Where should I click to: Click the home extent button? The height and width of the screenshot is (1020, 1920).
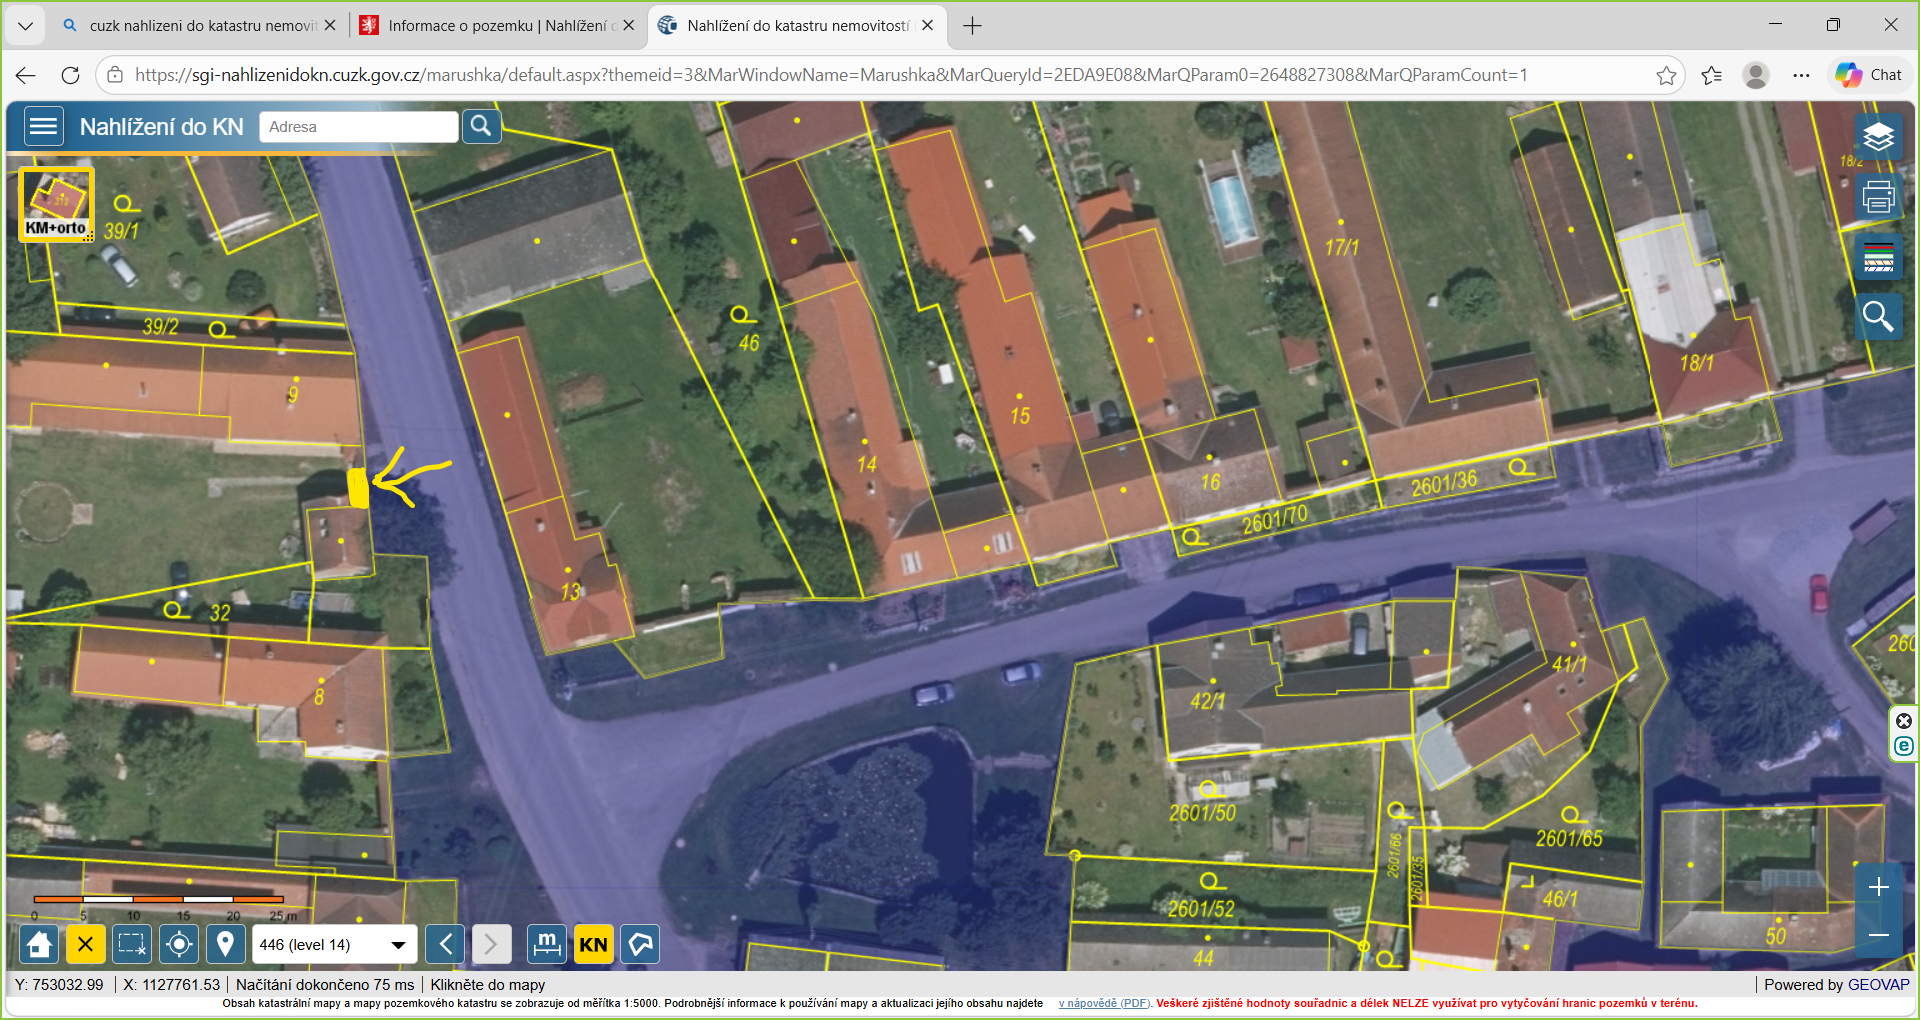39,944
